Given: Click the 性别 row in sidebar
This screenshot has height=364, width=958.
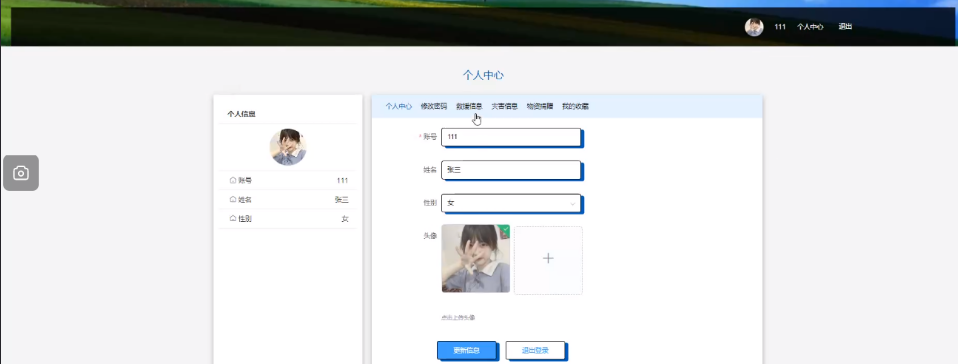Looking at the screenshot, I should coord(288,219).
